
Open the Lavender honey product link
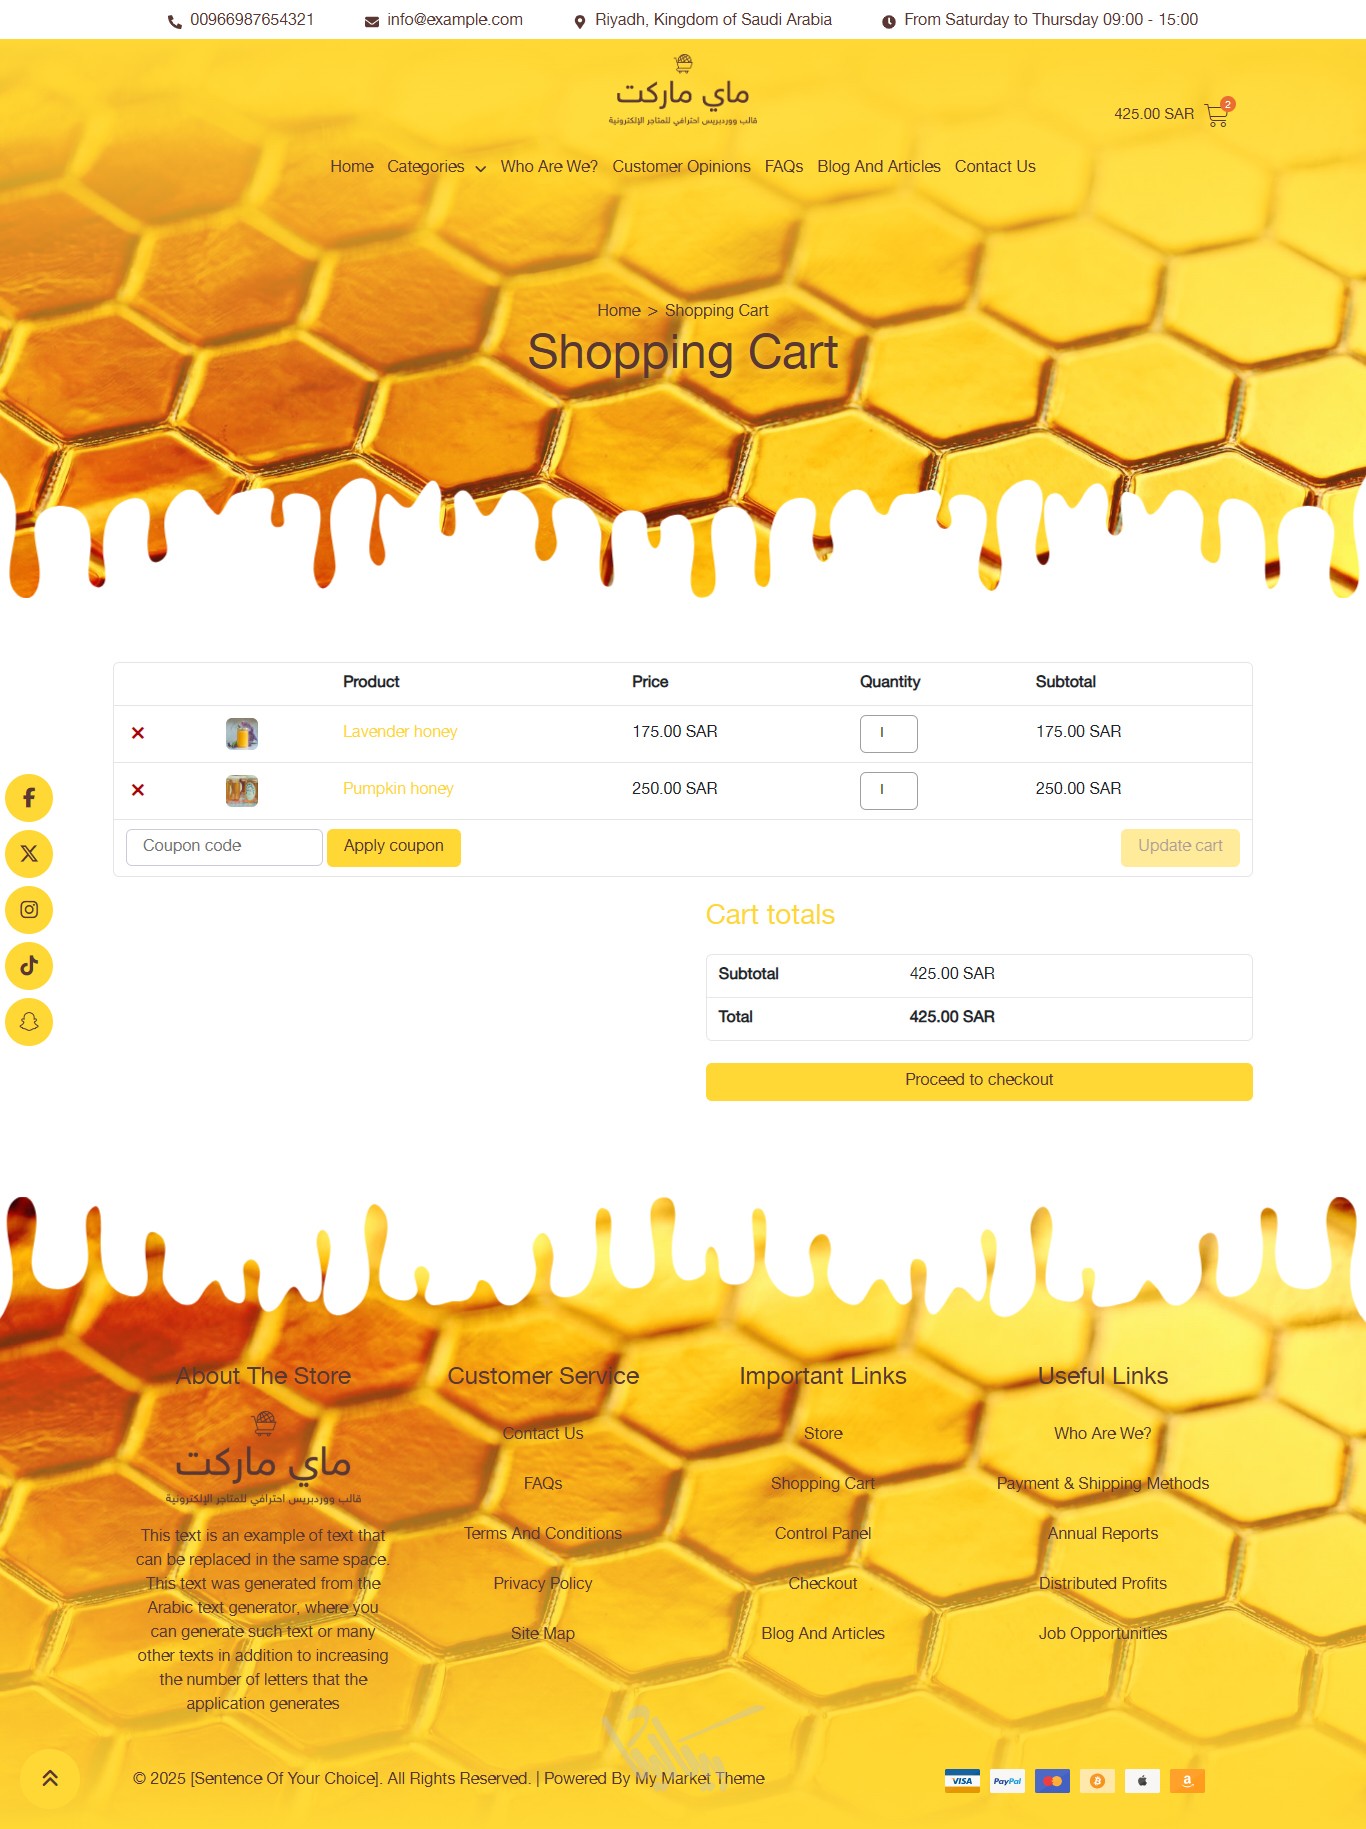pos(400,732)
